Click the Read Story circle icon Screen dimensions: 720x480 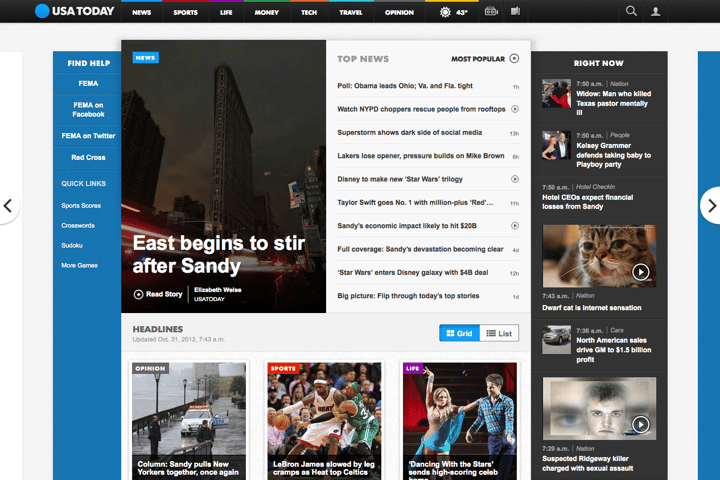tap(138, 294)
